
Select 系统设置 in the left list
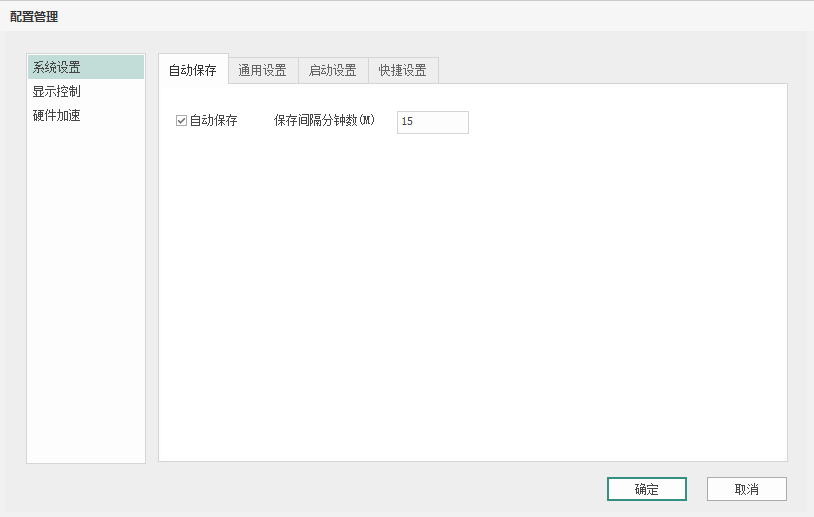point(86,67)
